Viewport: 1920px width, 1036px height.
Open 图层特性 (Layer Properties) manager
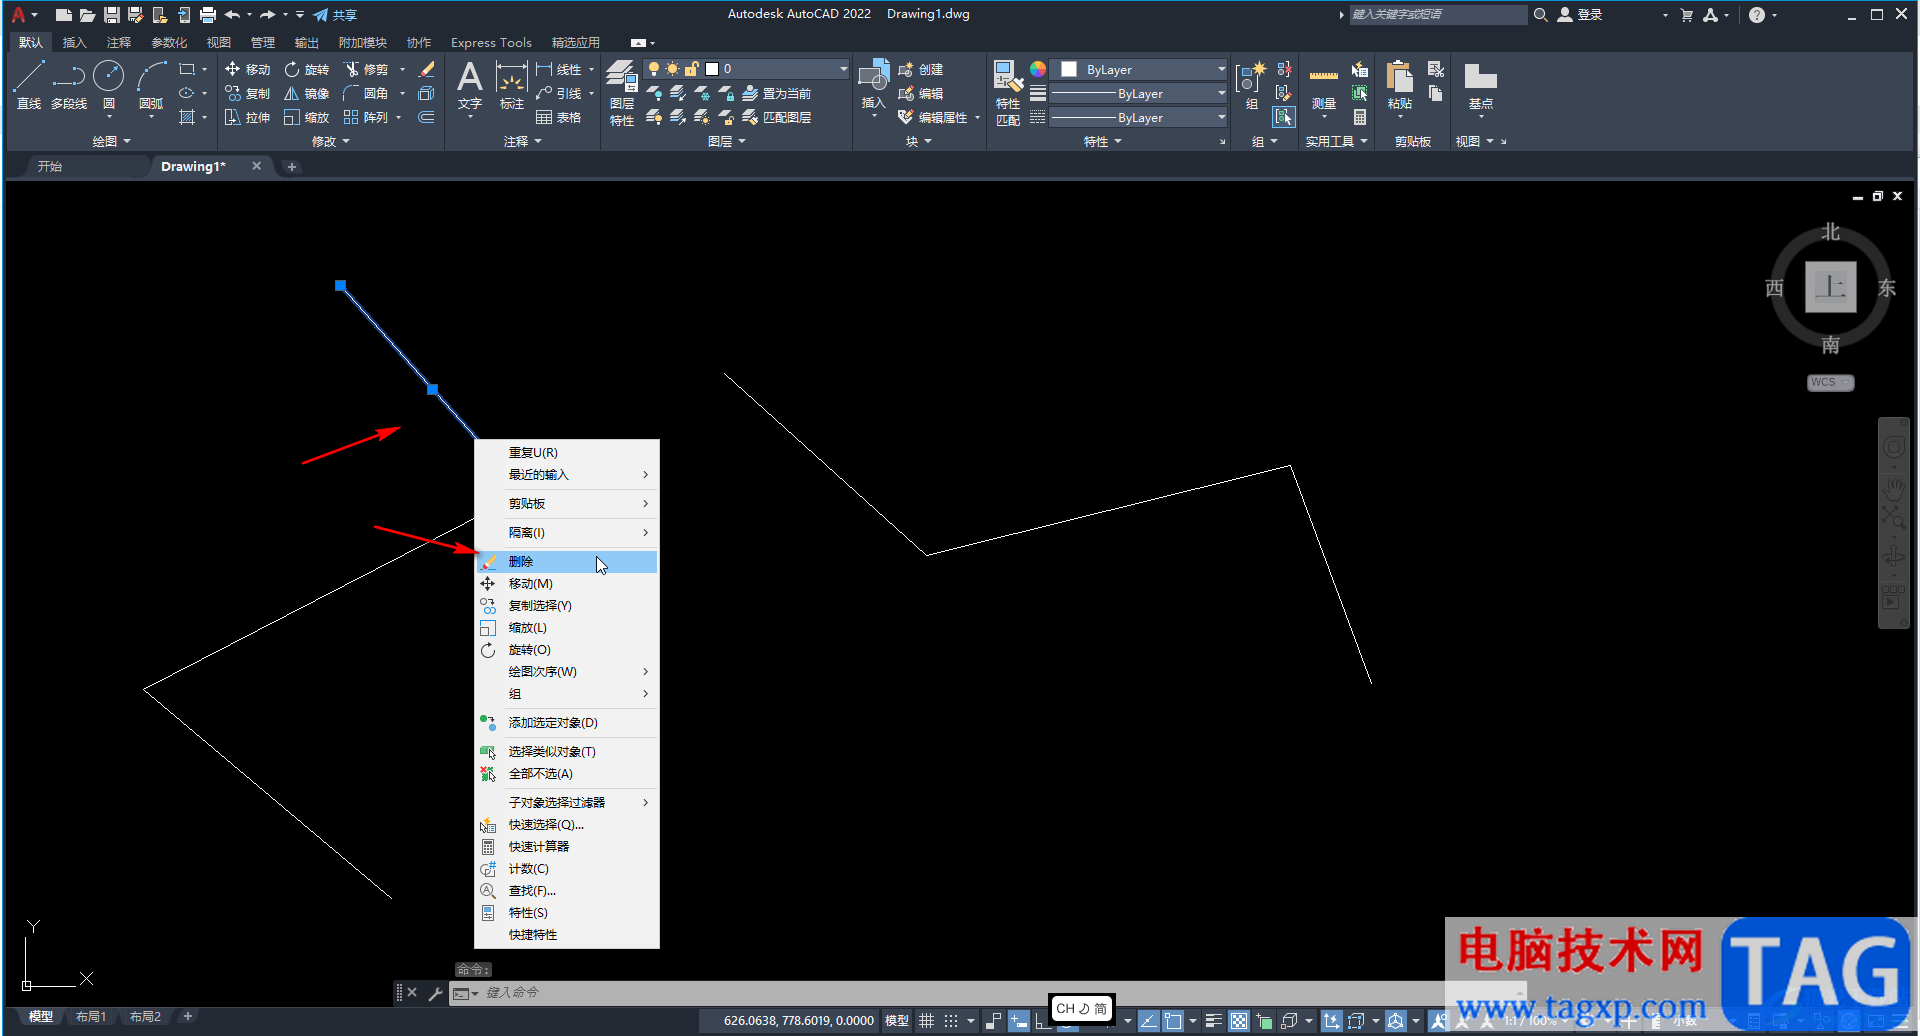621,92
